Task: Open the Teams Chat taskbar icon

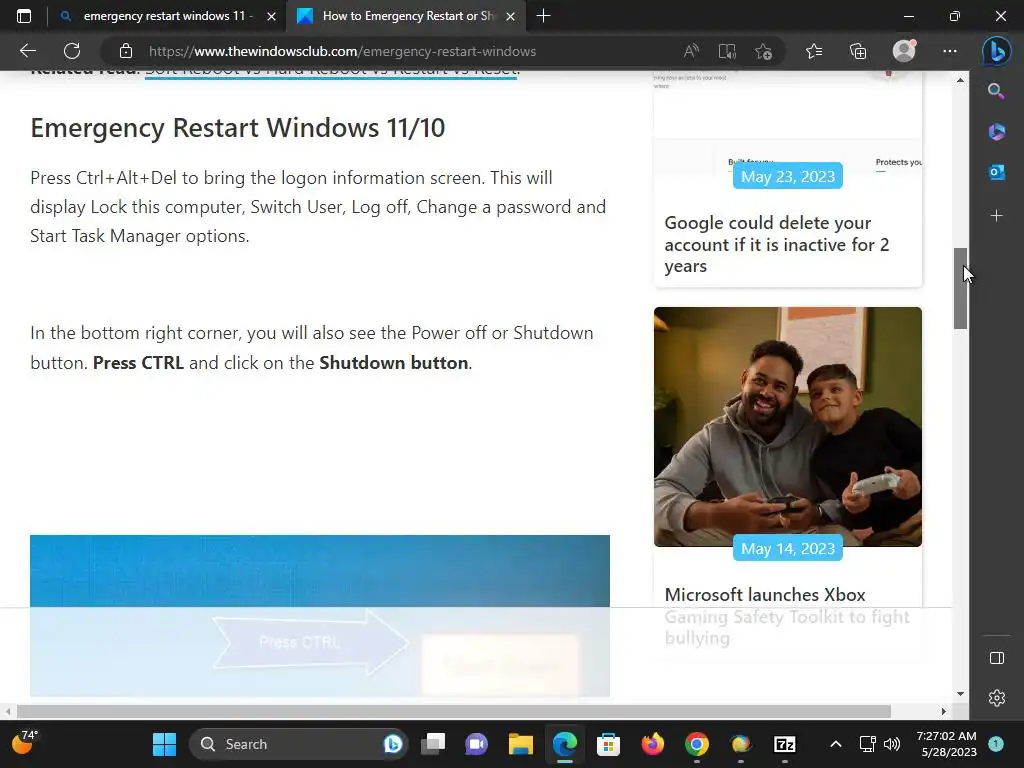Action: tap(477, 744)
